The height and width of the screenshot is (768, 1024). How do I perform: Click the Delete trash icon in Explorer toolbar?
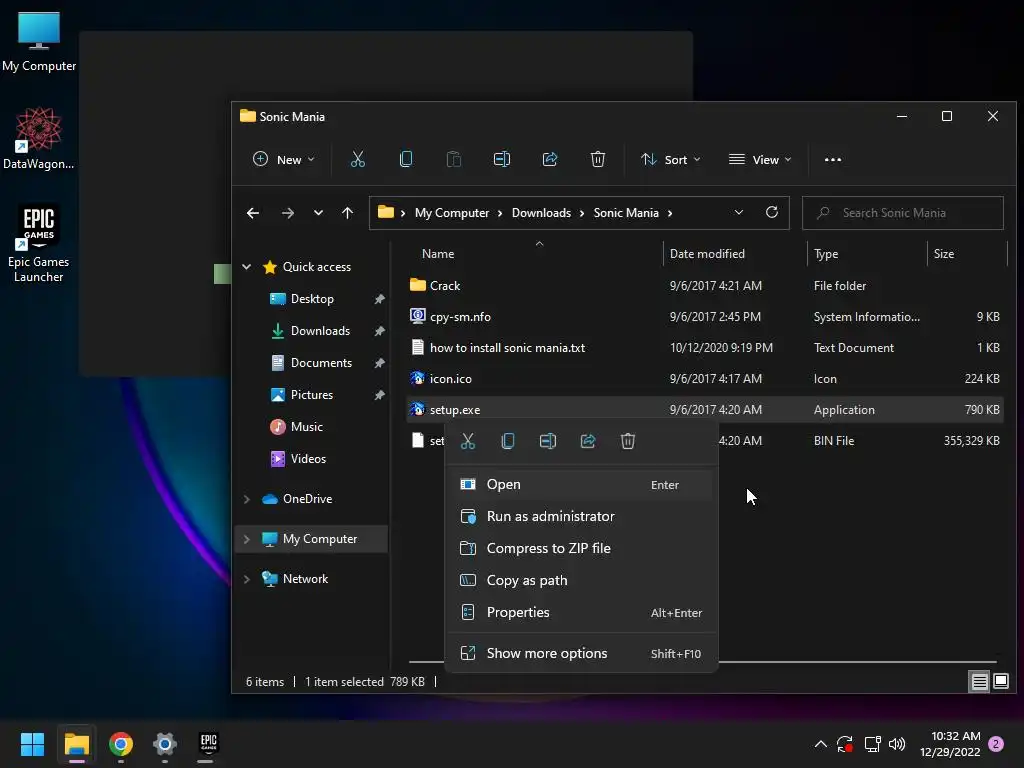tap(598, 159)
